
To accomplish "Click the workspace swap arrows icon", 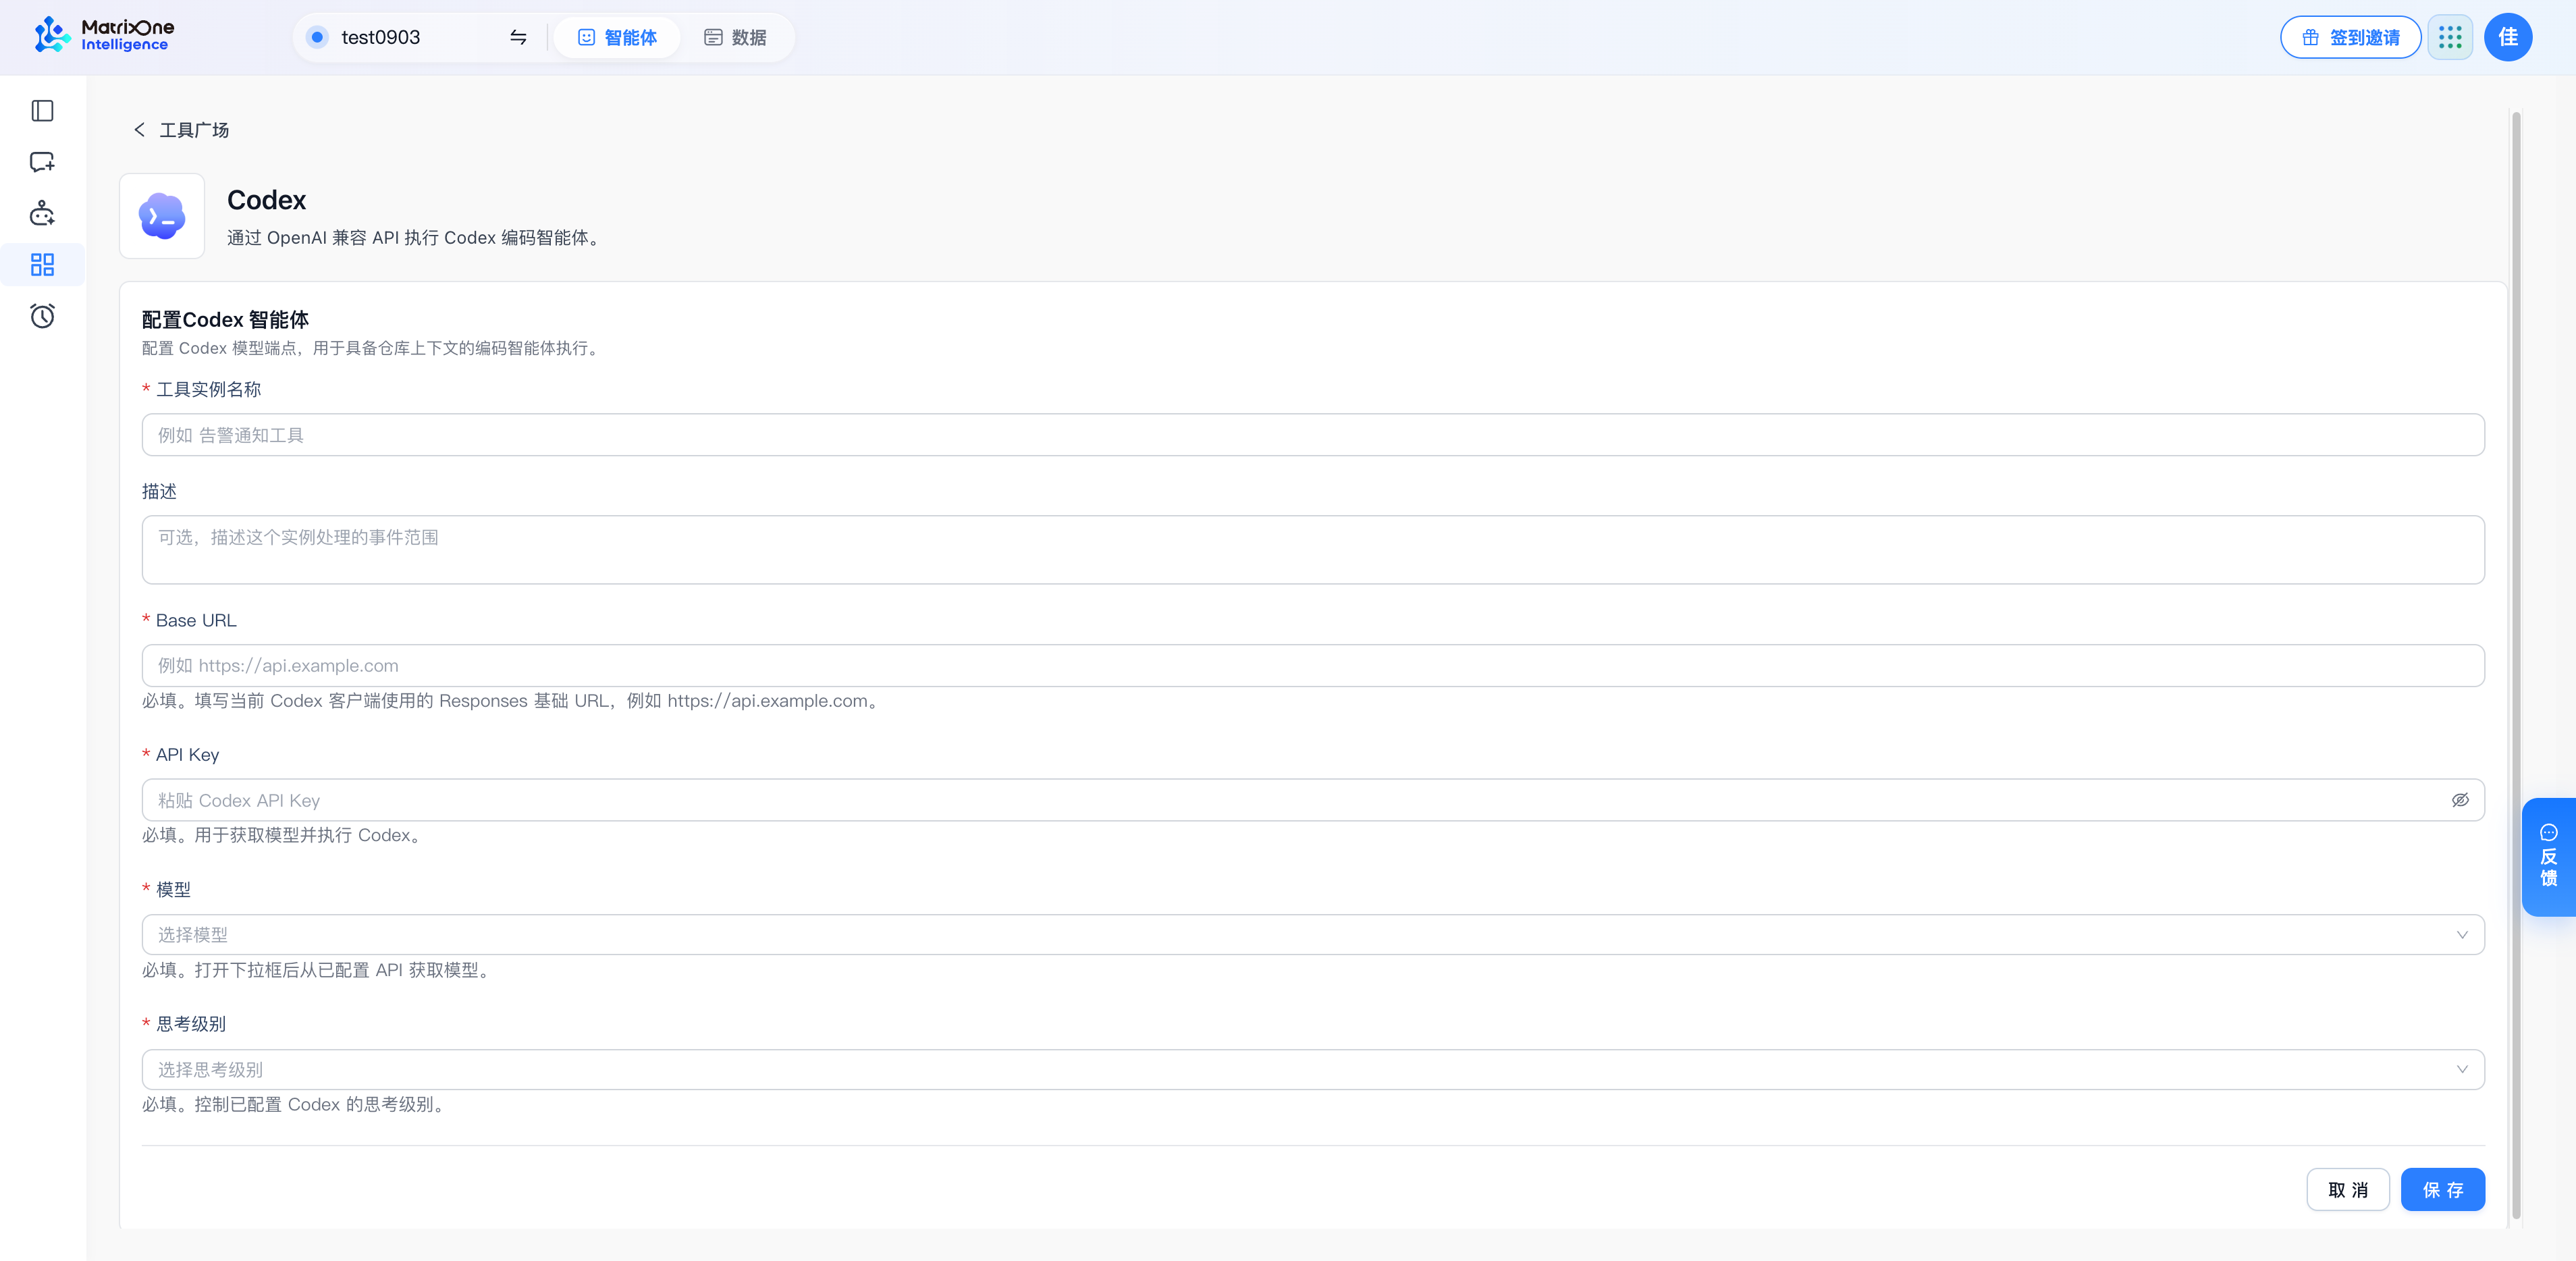I will (518, 37).
